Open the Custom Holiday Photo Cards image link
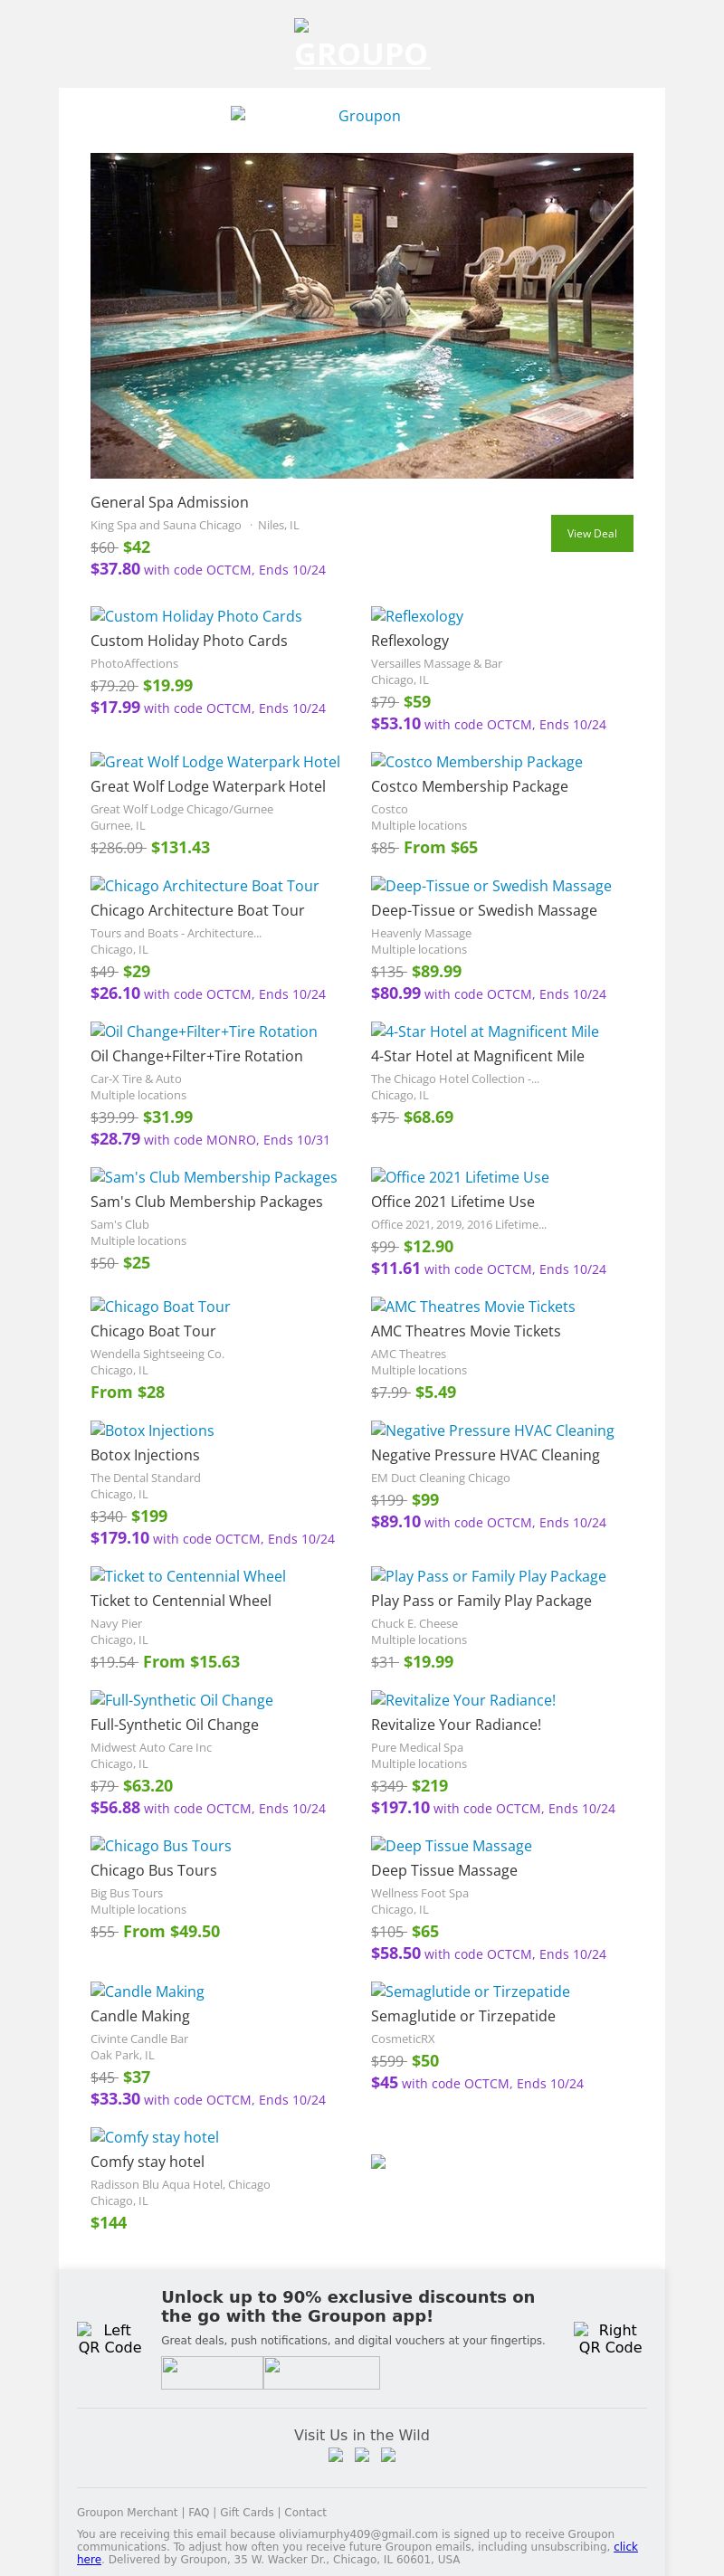724x2576 pixels. pyautogui.click(x=196, y=616)
